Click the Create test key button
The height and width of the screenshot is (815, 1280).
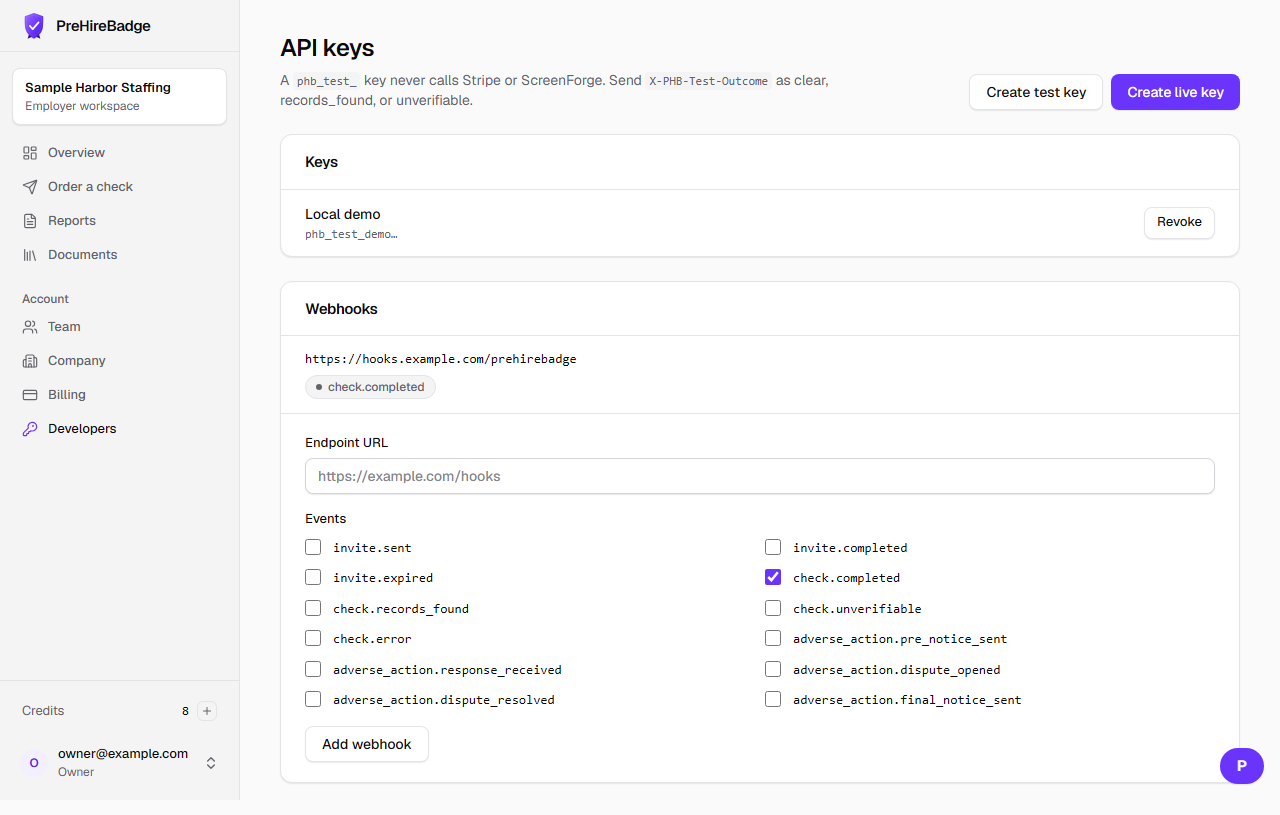pyautogui.click(x=1036, y=92)
